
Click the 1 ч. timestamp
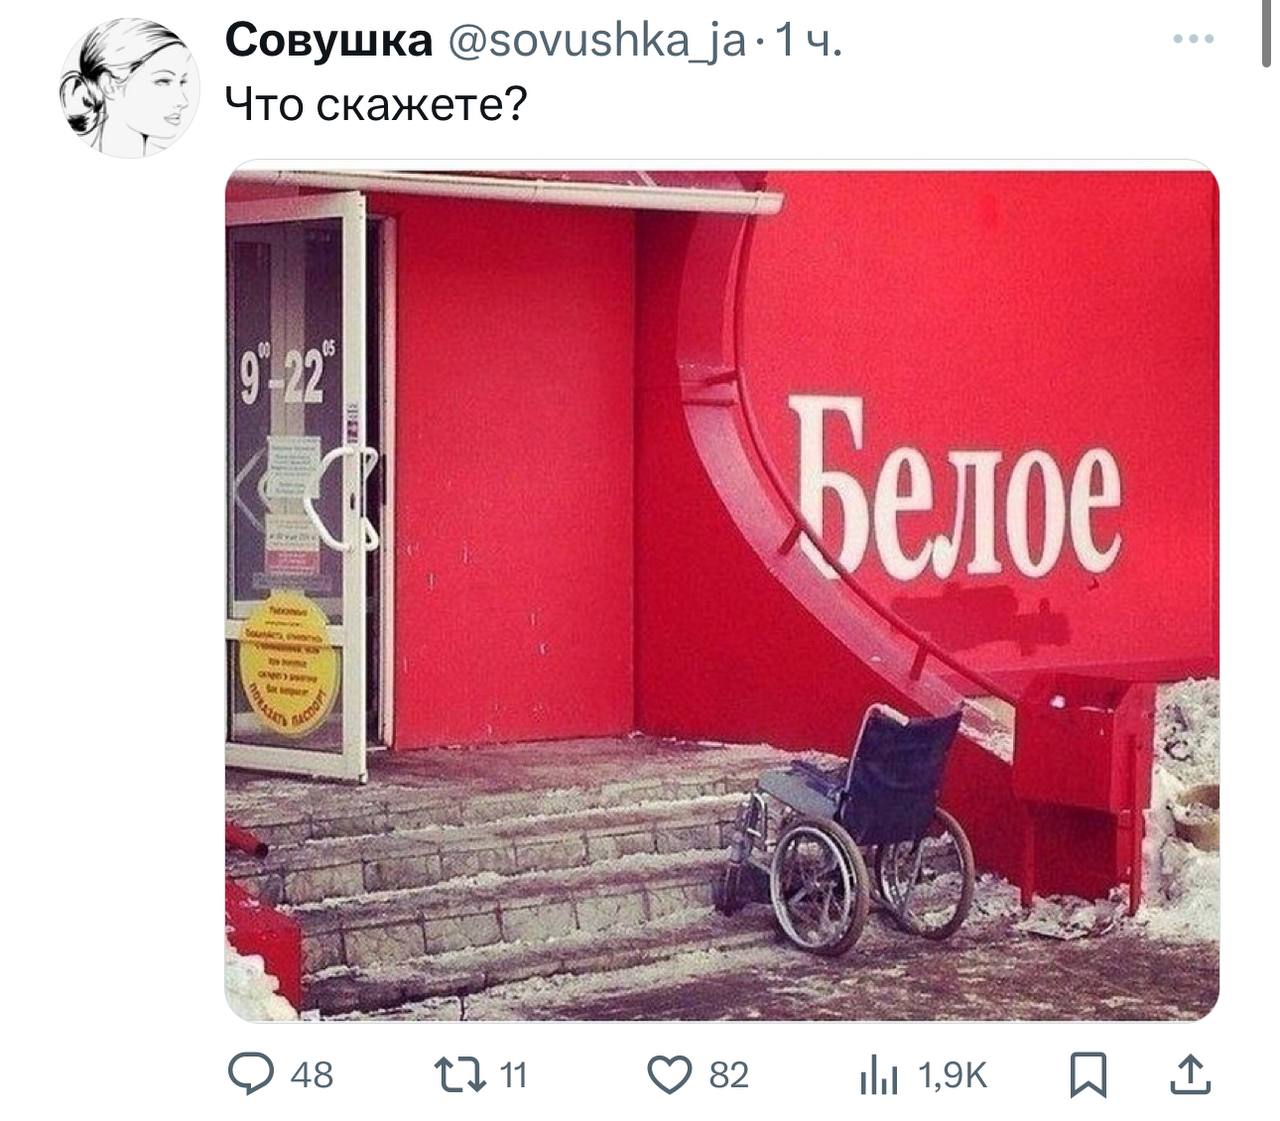[x=808, y=42]
